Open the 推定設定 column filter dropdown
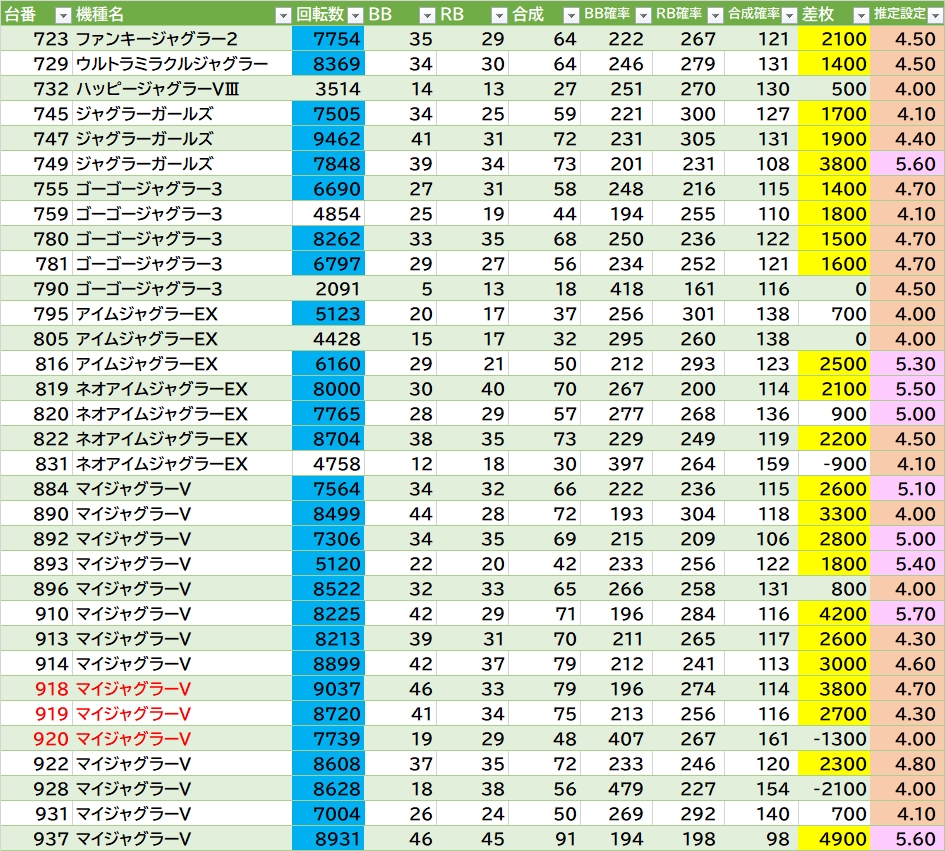 (934, 15)
